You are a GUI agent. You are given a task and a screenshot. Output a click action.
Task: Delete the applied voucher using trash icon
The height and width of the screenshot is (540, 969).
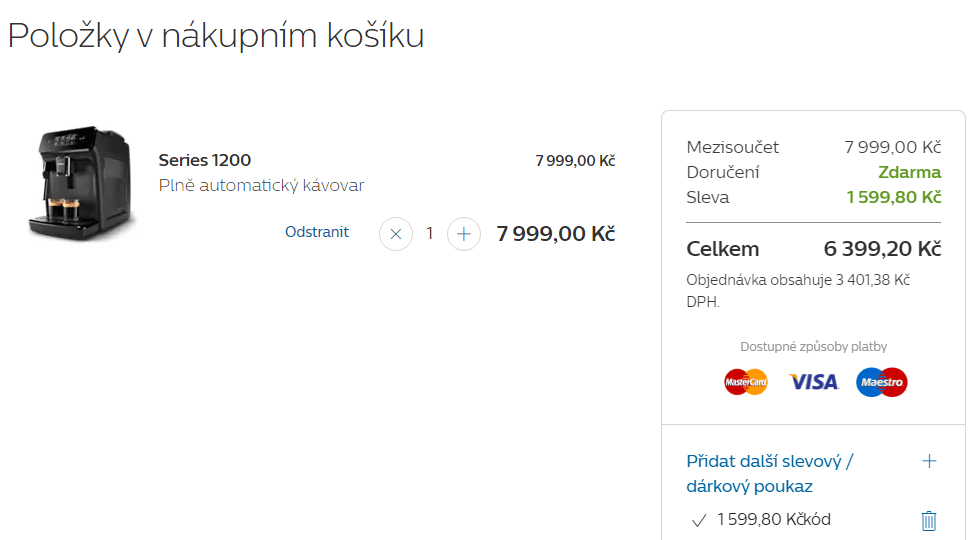point(929,520)
